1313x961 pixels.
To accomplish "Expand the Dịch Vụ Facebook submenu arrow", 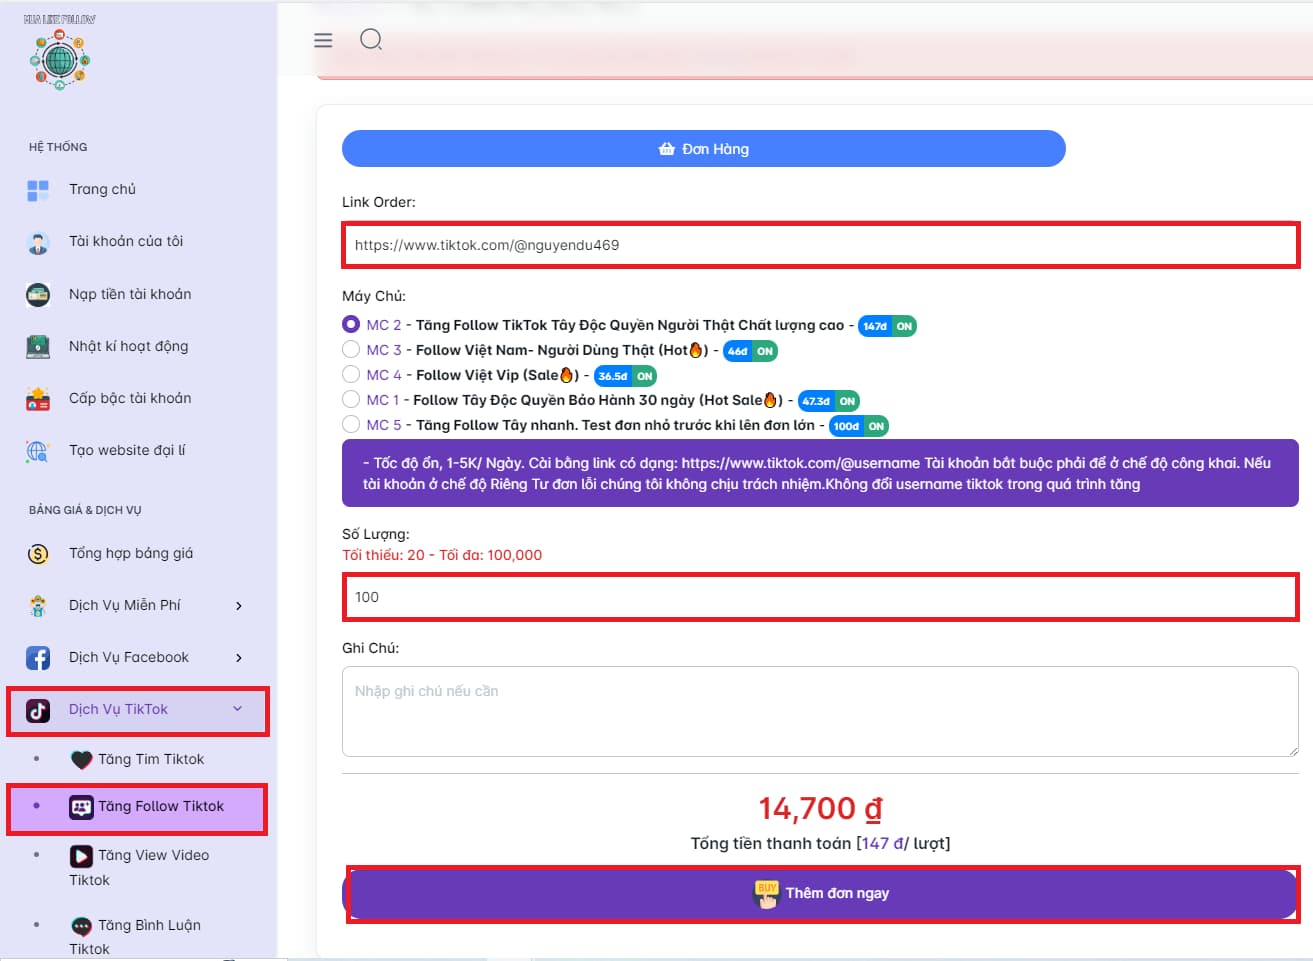I will [238, 657].
